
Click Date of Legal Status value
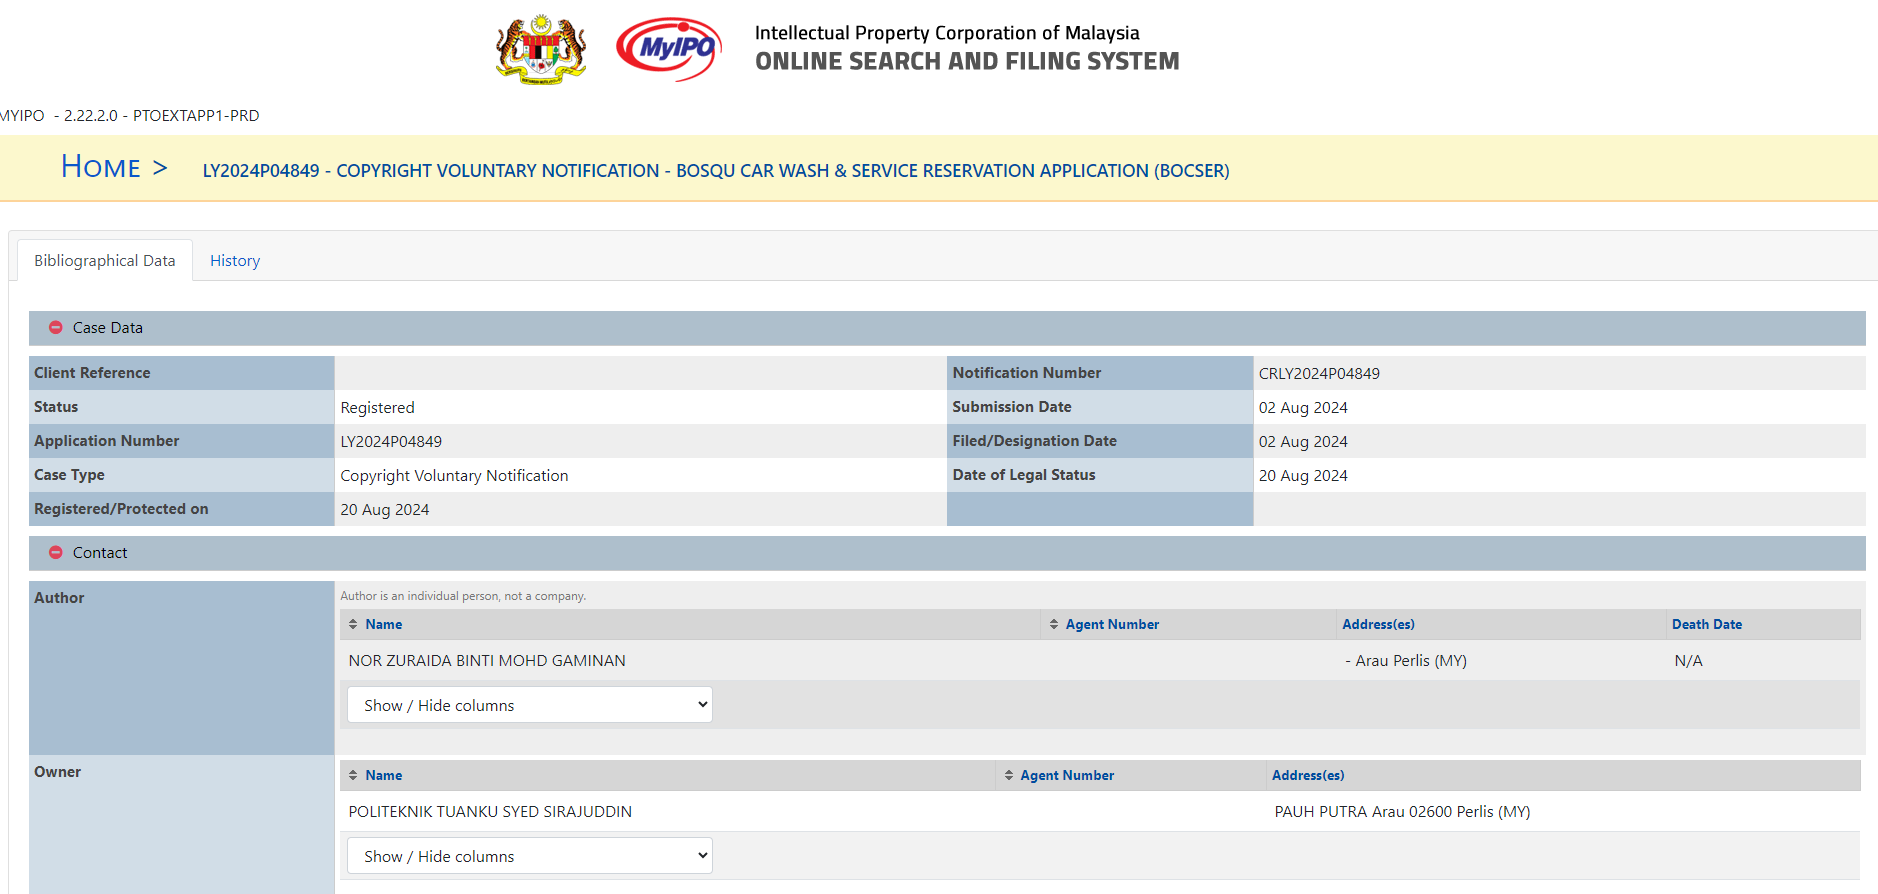click(1303, 476)
